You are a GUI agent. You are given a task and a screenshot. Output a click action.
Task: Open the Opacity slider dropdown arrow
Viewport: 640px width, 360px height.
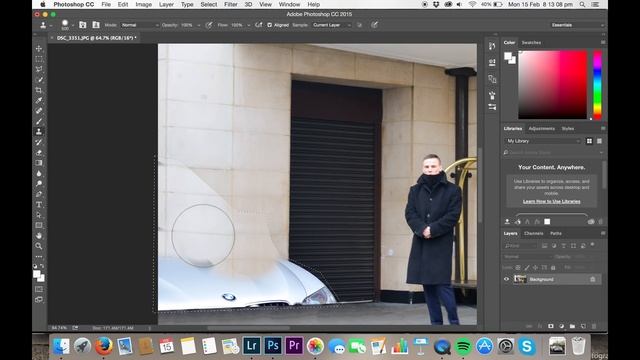pyautogui.click(x=199, y=25)
